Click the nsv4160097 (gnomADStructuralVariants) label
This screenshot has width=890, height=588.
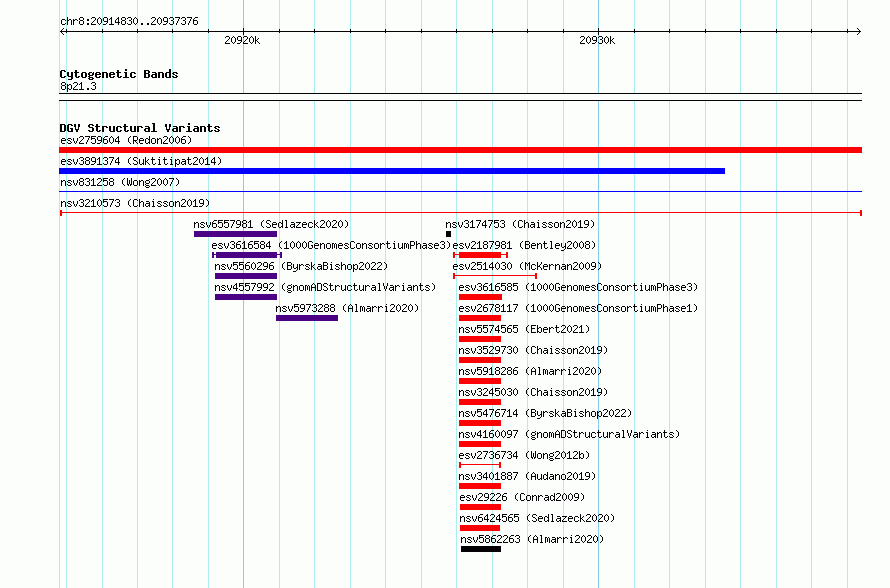point(569,434)
